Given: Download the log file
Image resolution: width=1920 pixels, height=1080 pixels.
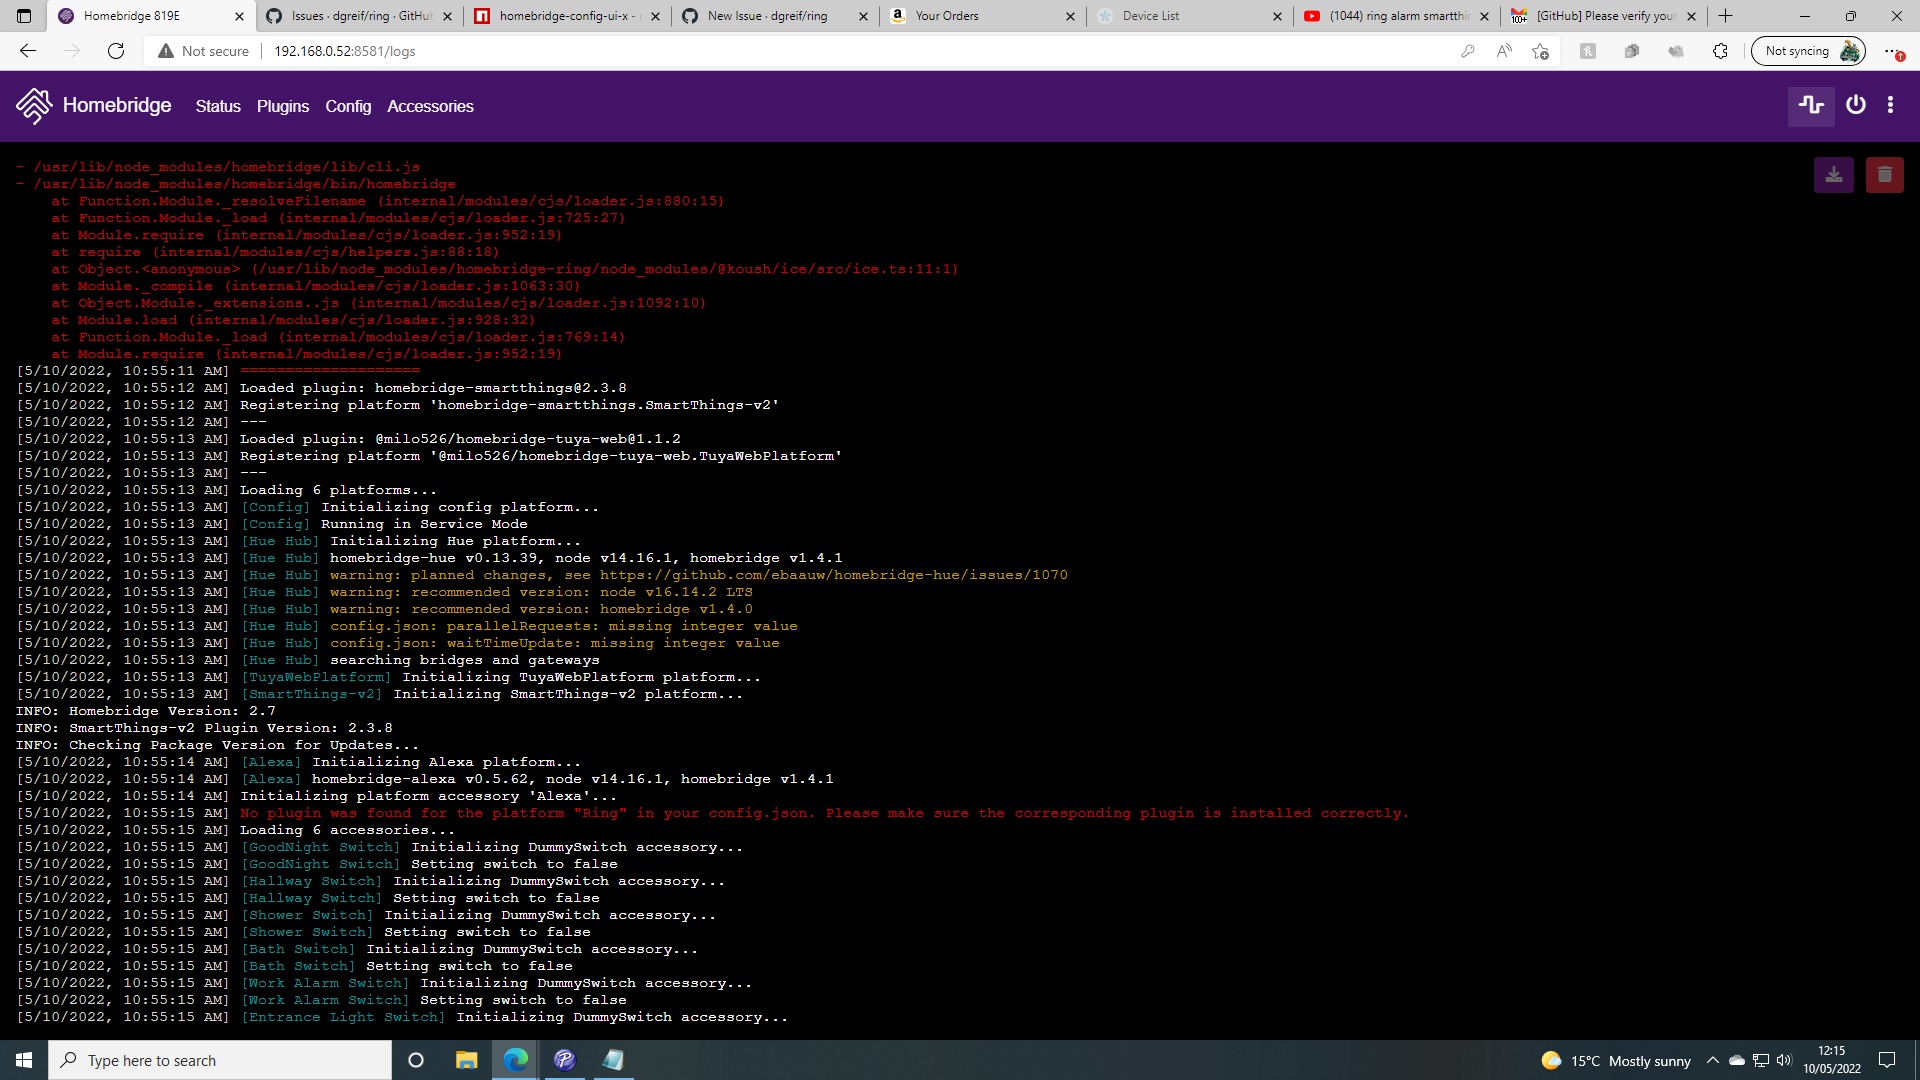Looking at the screenshot, I should click(x=1834, y=175).
